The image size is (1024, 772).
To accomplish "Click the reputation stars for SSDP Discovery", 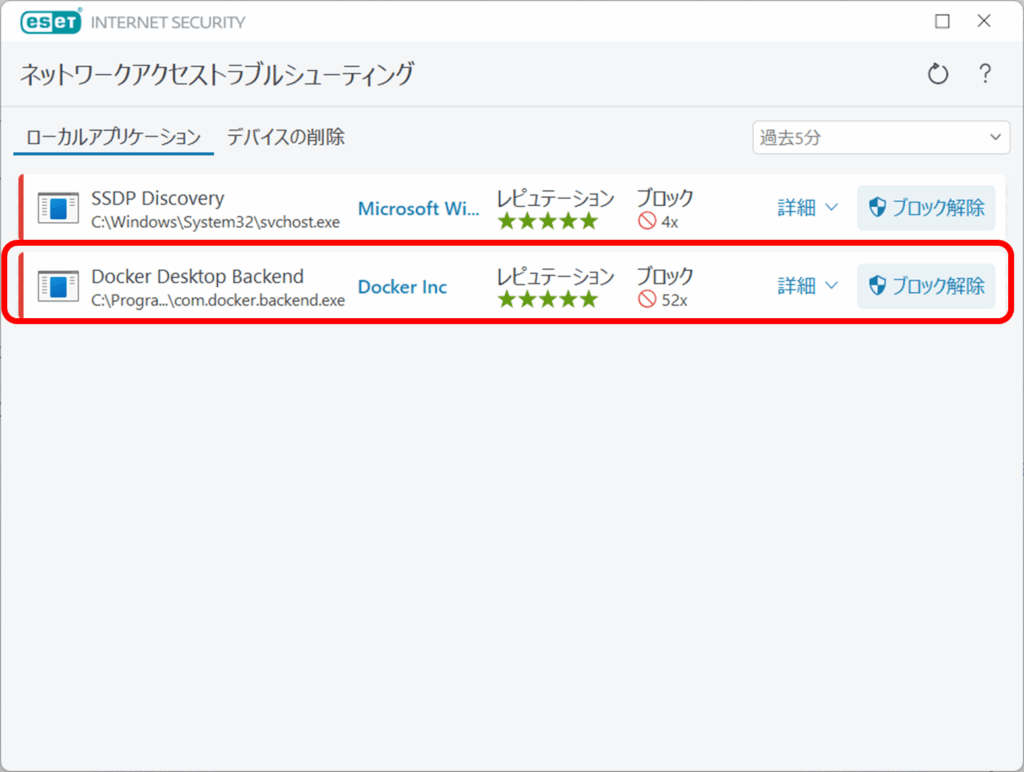I will 548,221.
